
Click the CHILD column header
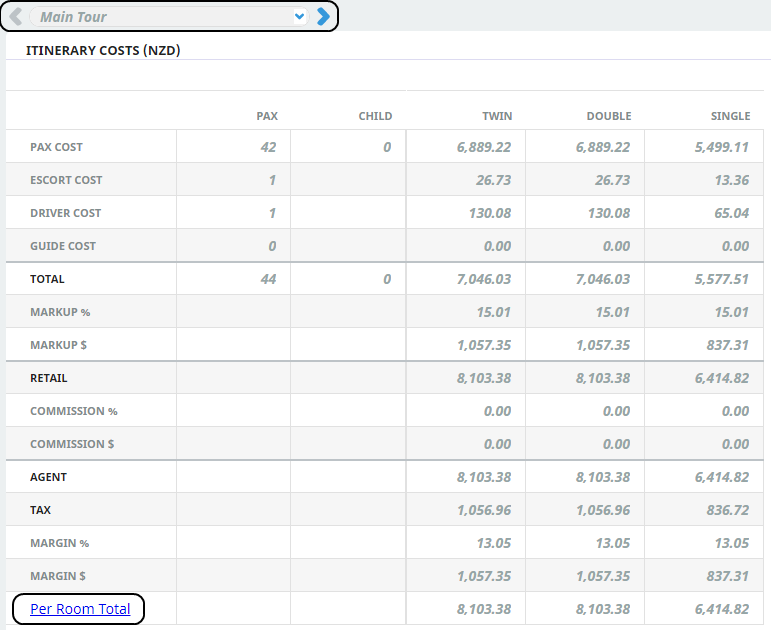pos(375,116)
